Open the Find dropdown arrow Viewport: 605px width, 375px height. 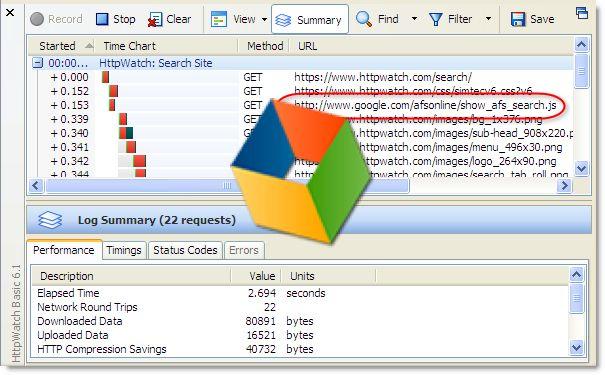point(414,19)
